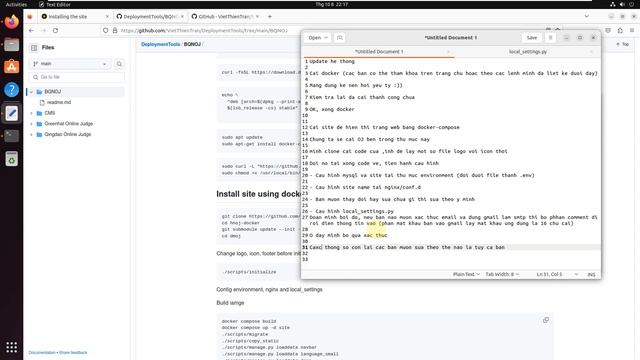This screenshot has height=360, width=640.
Task: Open the Share feedback footer link
Action: point(73,352)
